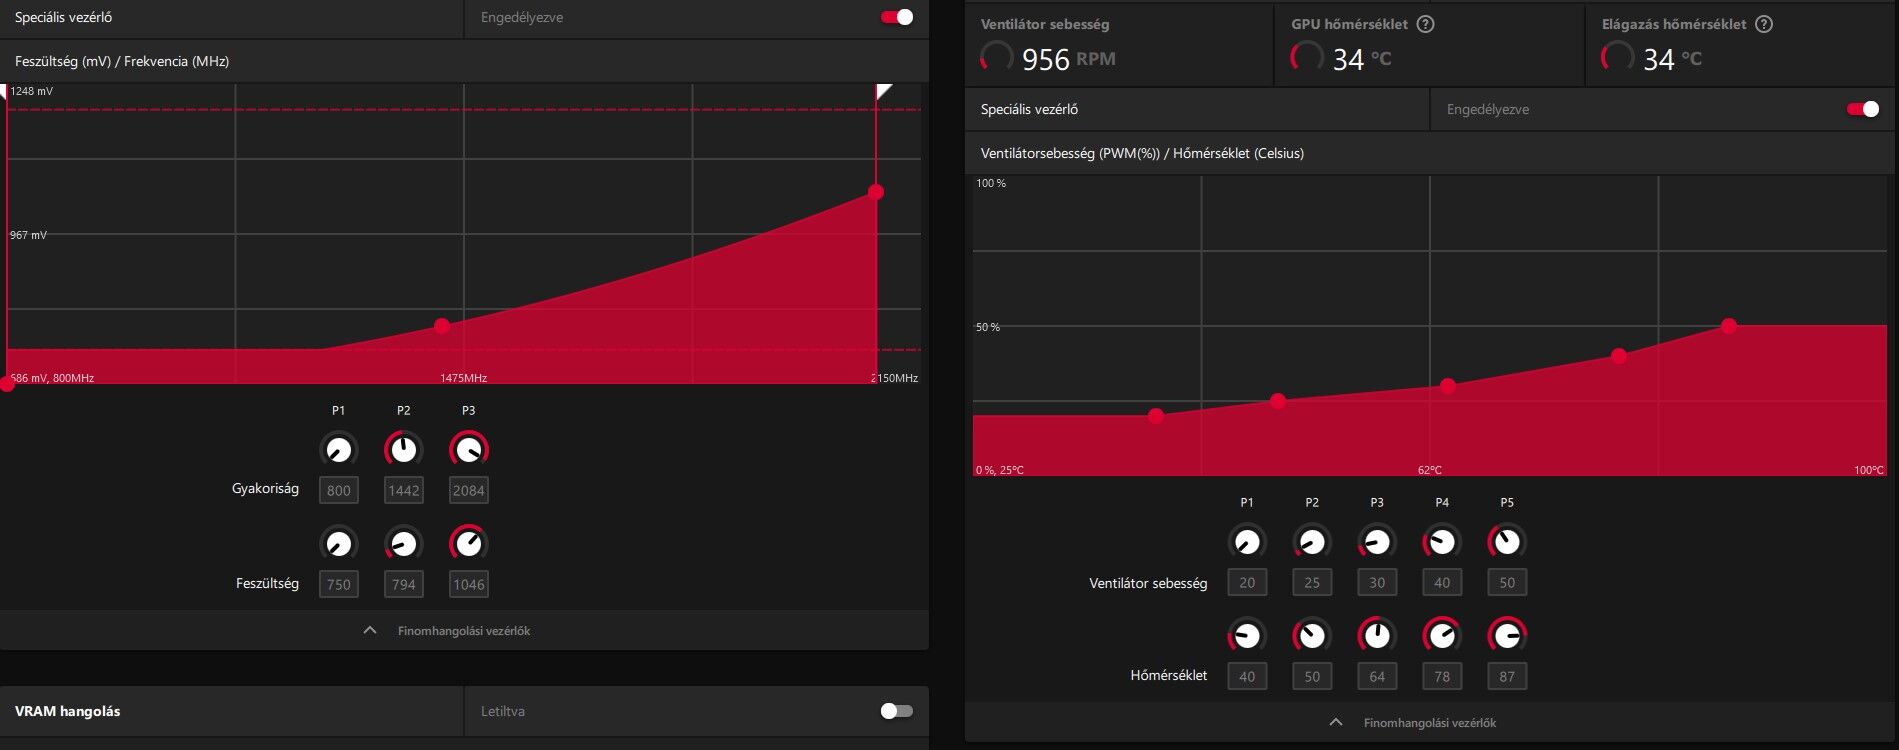Viewport: 1899px width, 750px height.
Task: Click the P3 temperature dial knob
Action: 1377,636
